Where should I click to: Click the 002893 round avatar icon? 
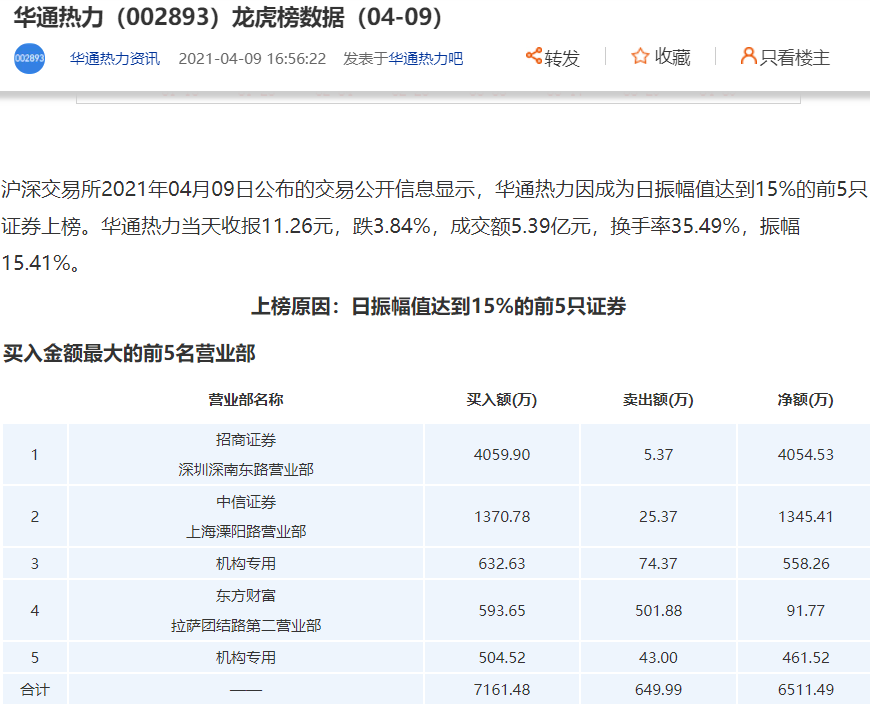(29, 58)
